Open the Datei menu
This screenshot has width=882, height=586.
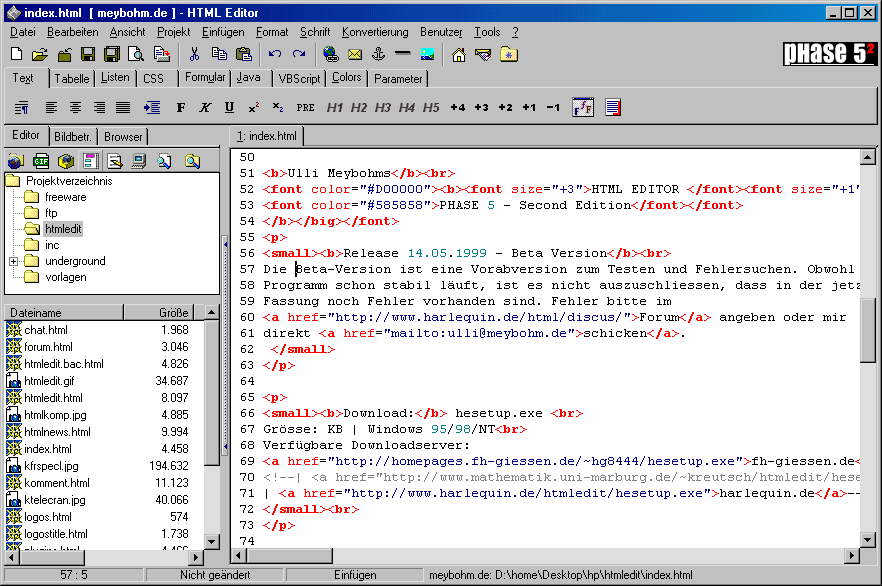[x=23, y=32]
